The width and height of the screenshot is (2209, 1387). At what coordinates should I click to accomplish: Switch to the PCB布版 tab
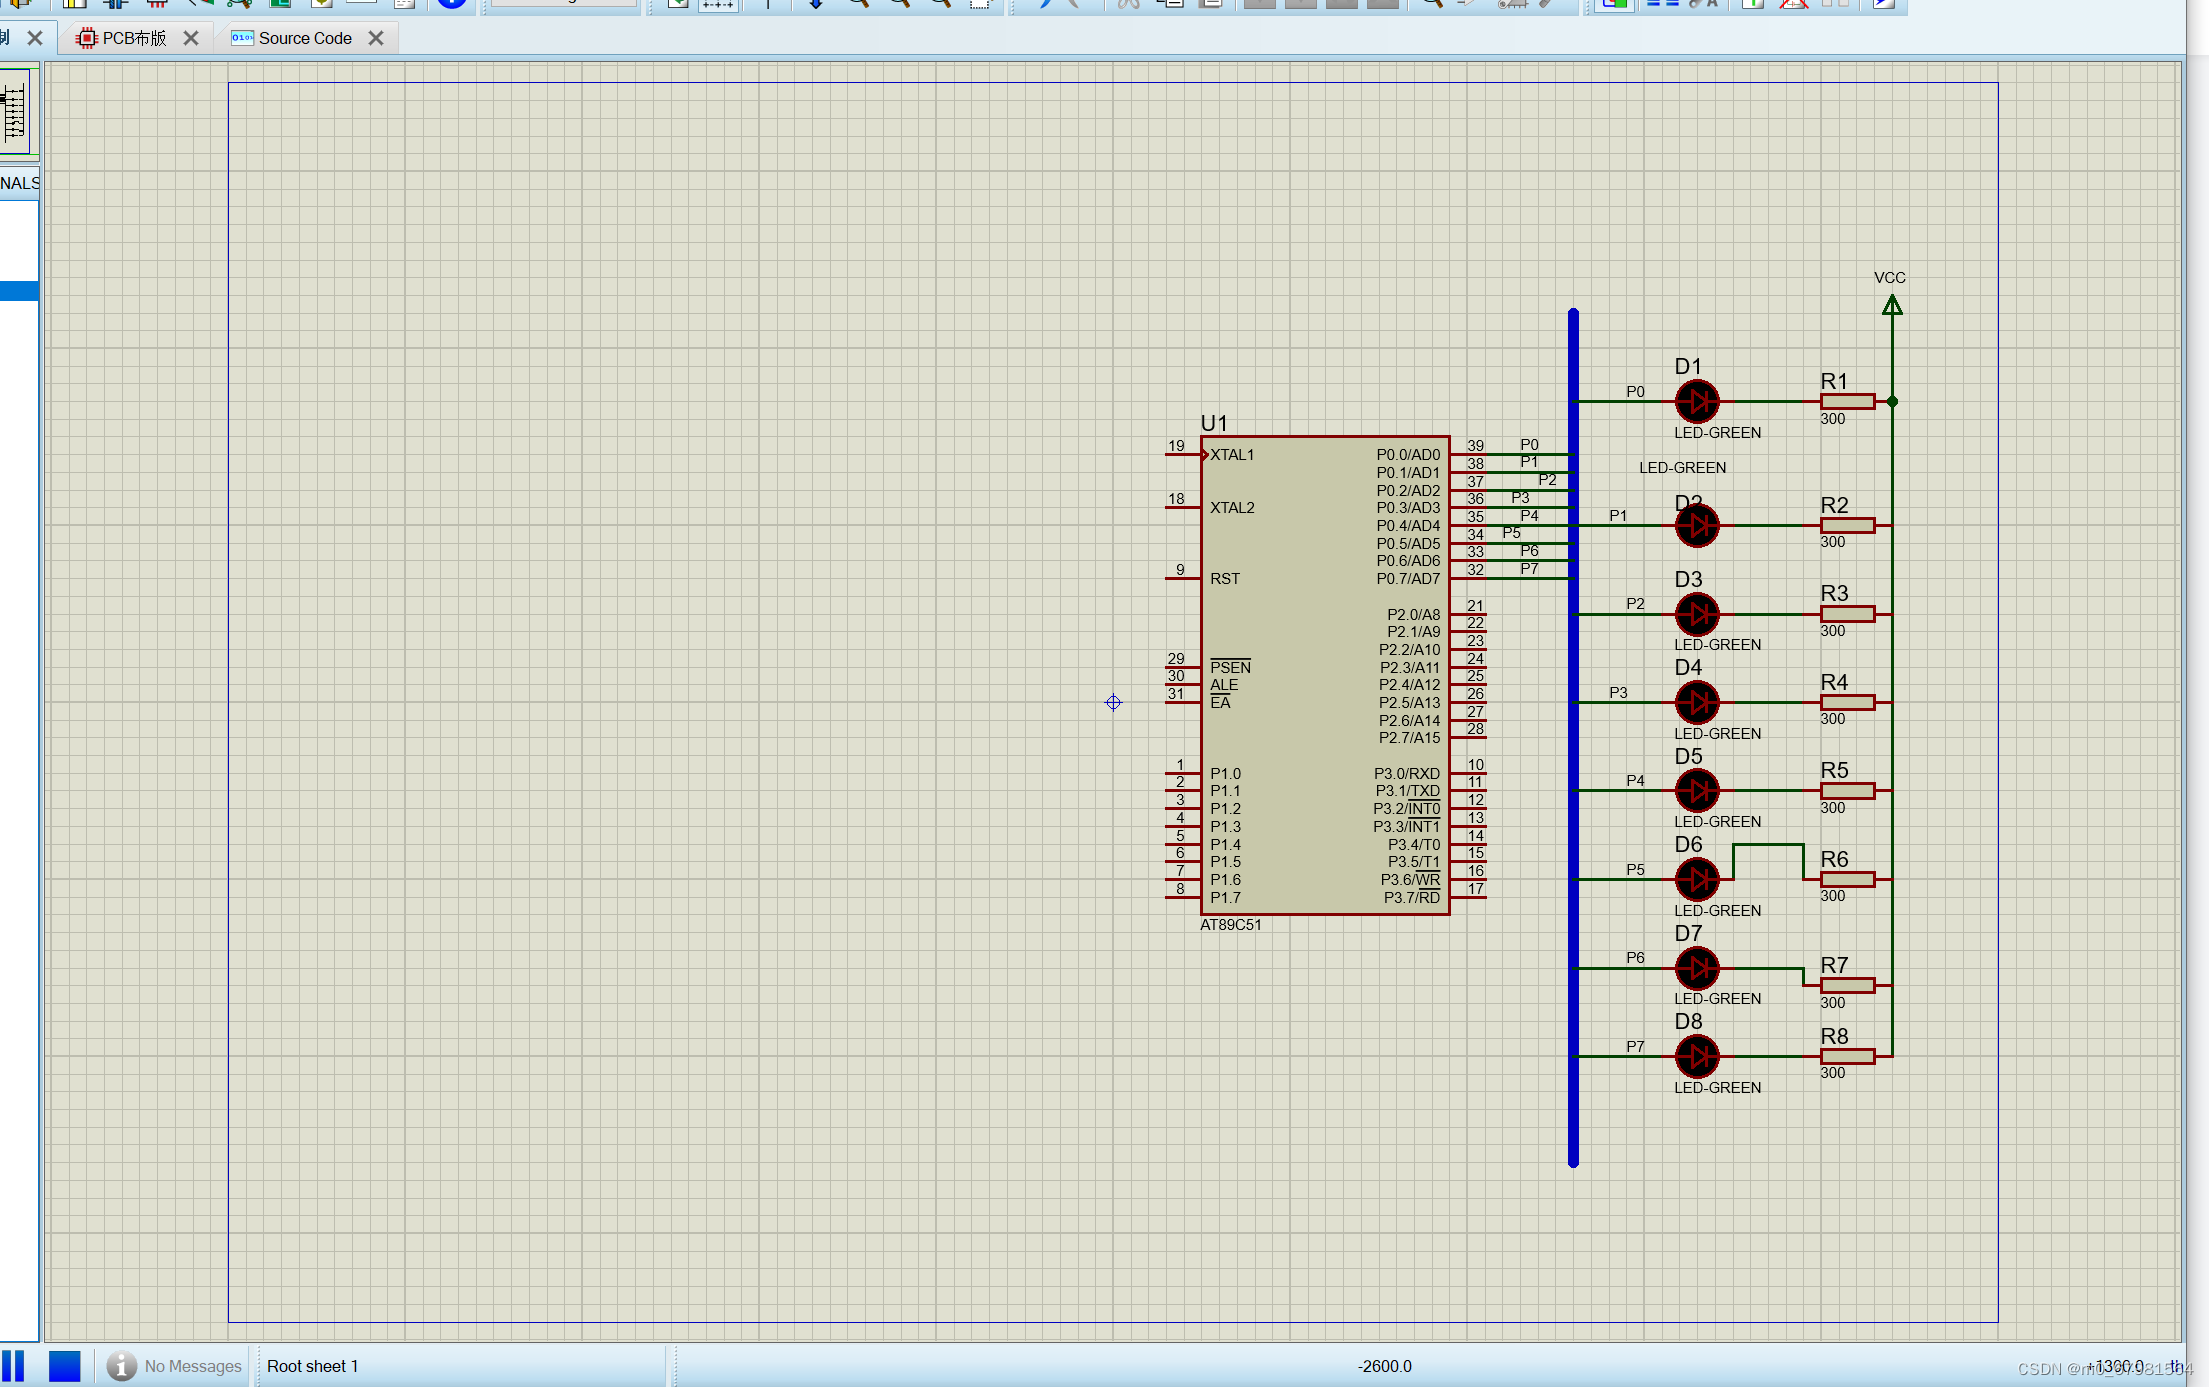click(x=133, y=38)
